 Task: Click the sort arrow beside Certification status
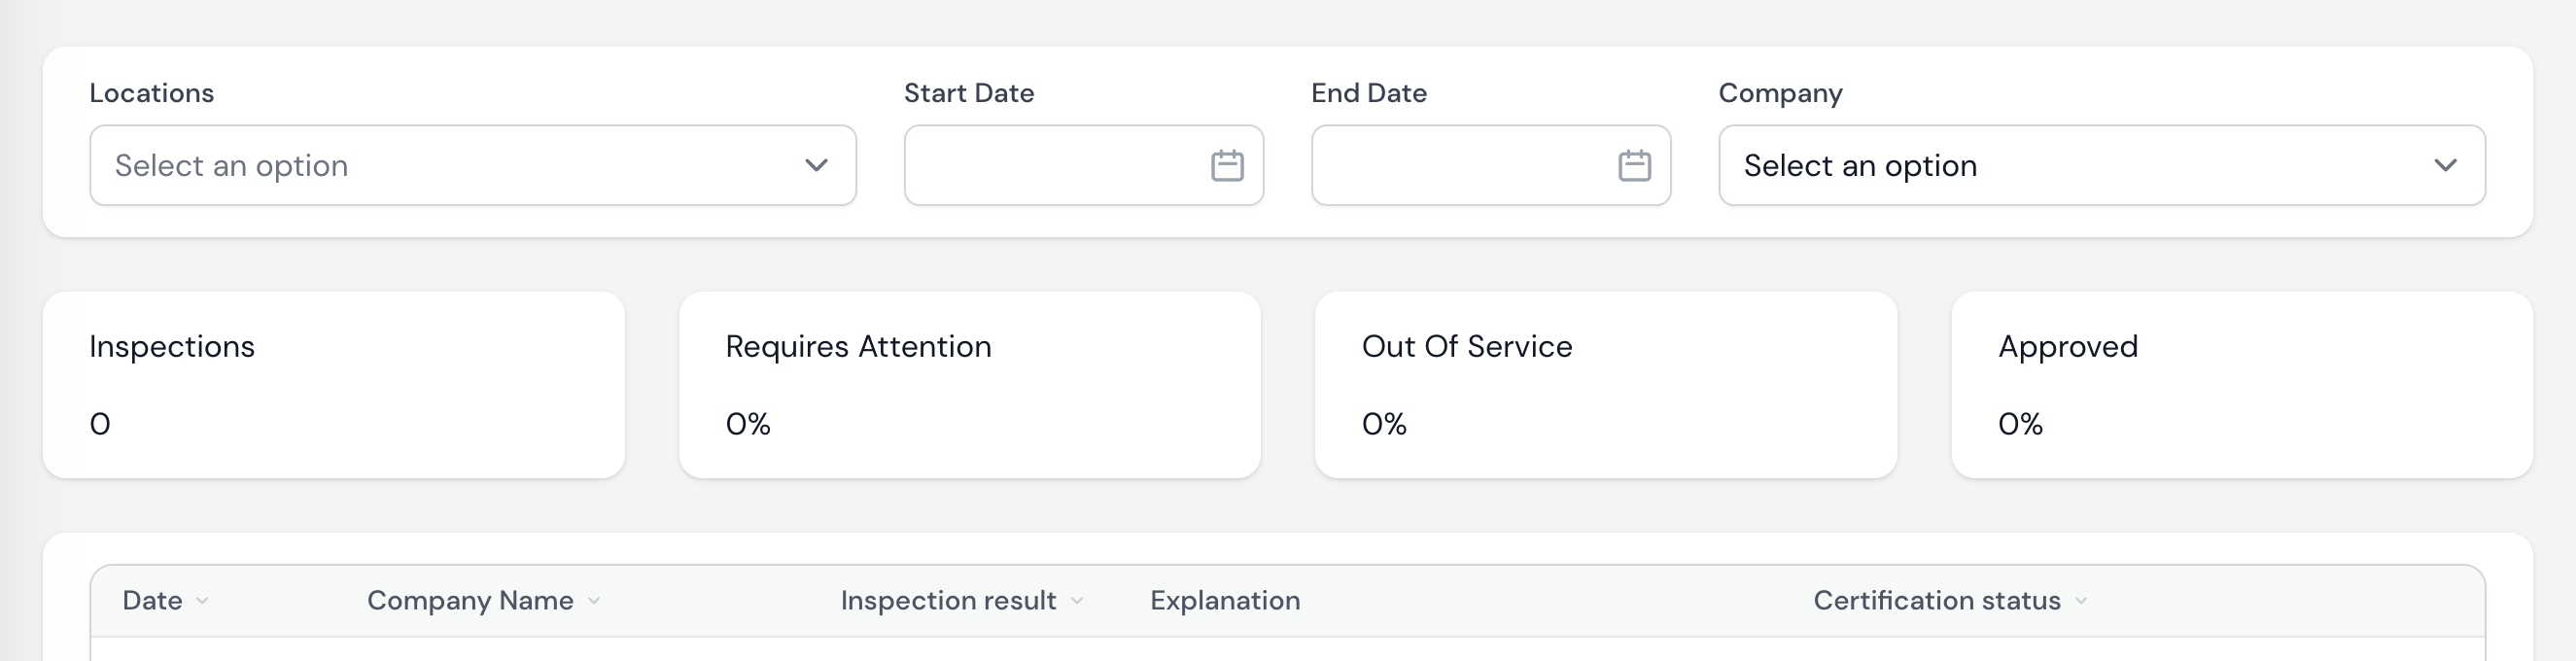2081,601
